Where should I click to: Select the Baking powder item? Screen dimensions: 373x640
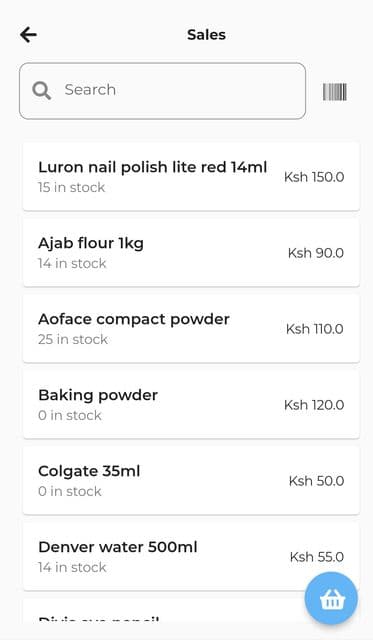[x=191, y=404]
